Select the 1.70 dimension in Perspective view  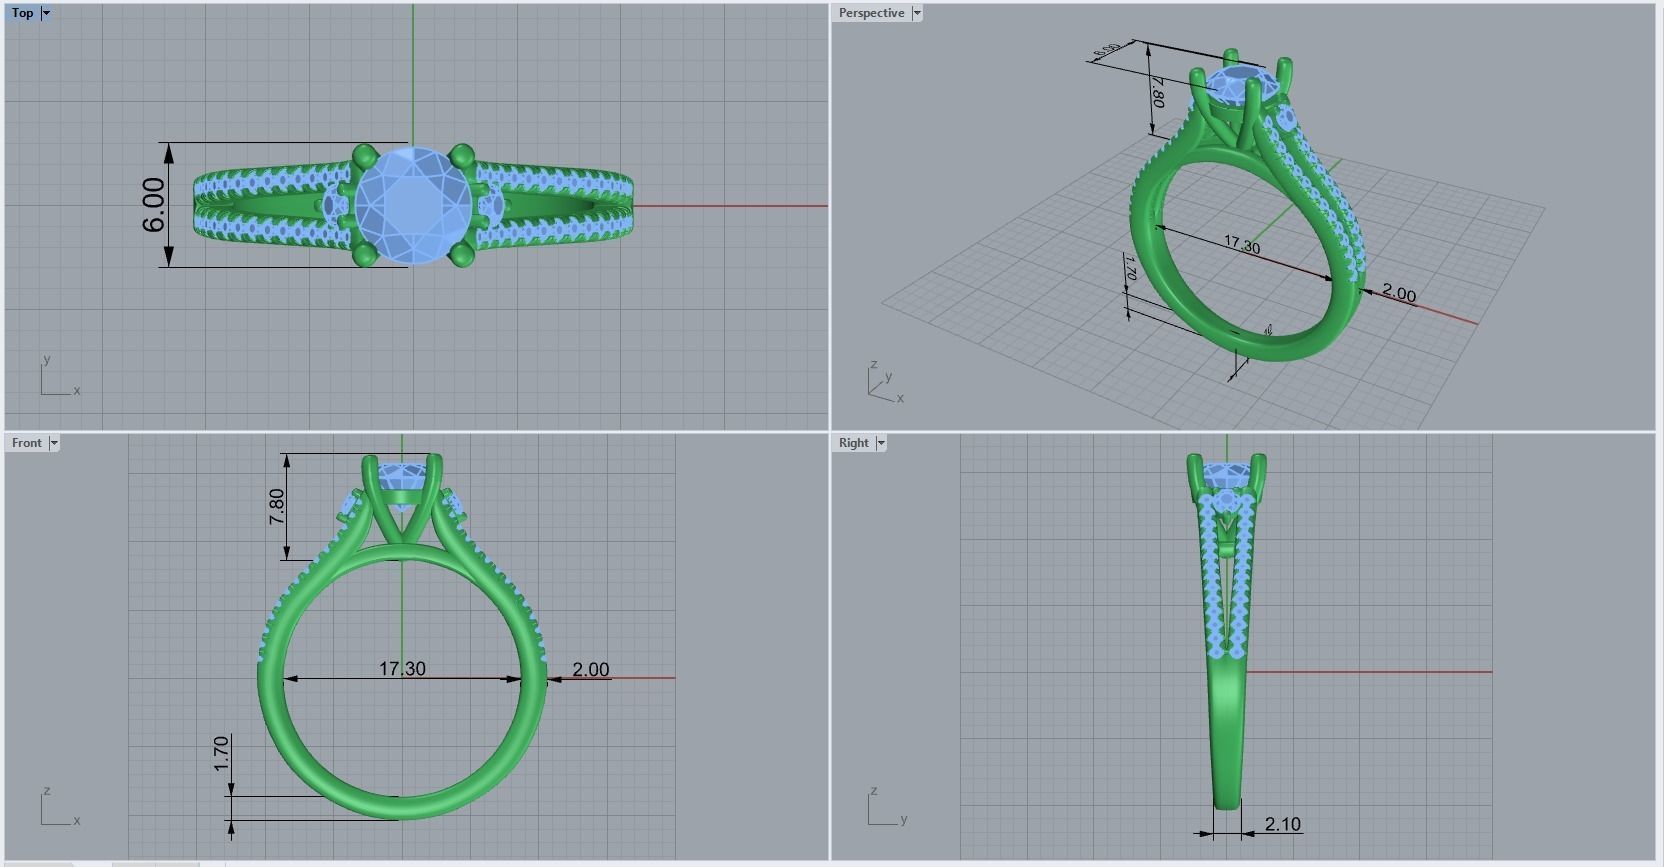tap(1130, 268)
